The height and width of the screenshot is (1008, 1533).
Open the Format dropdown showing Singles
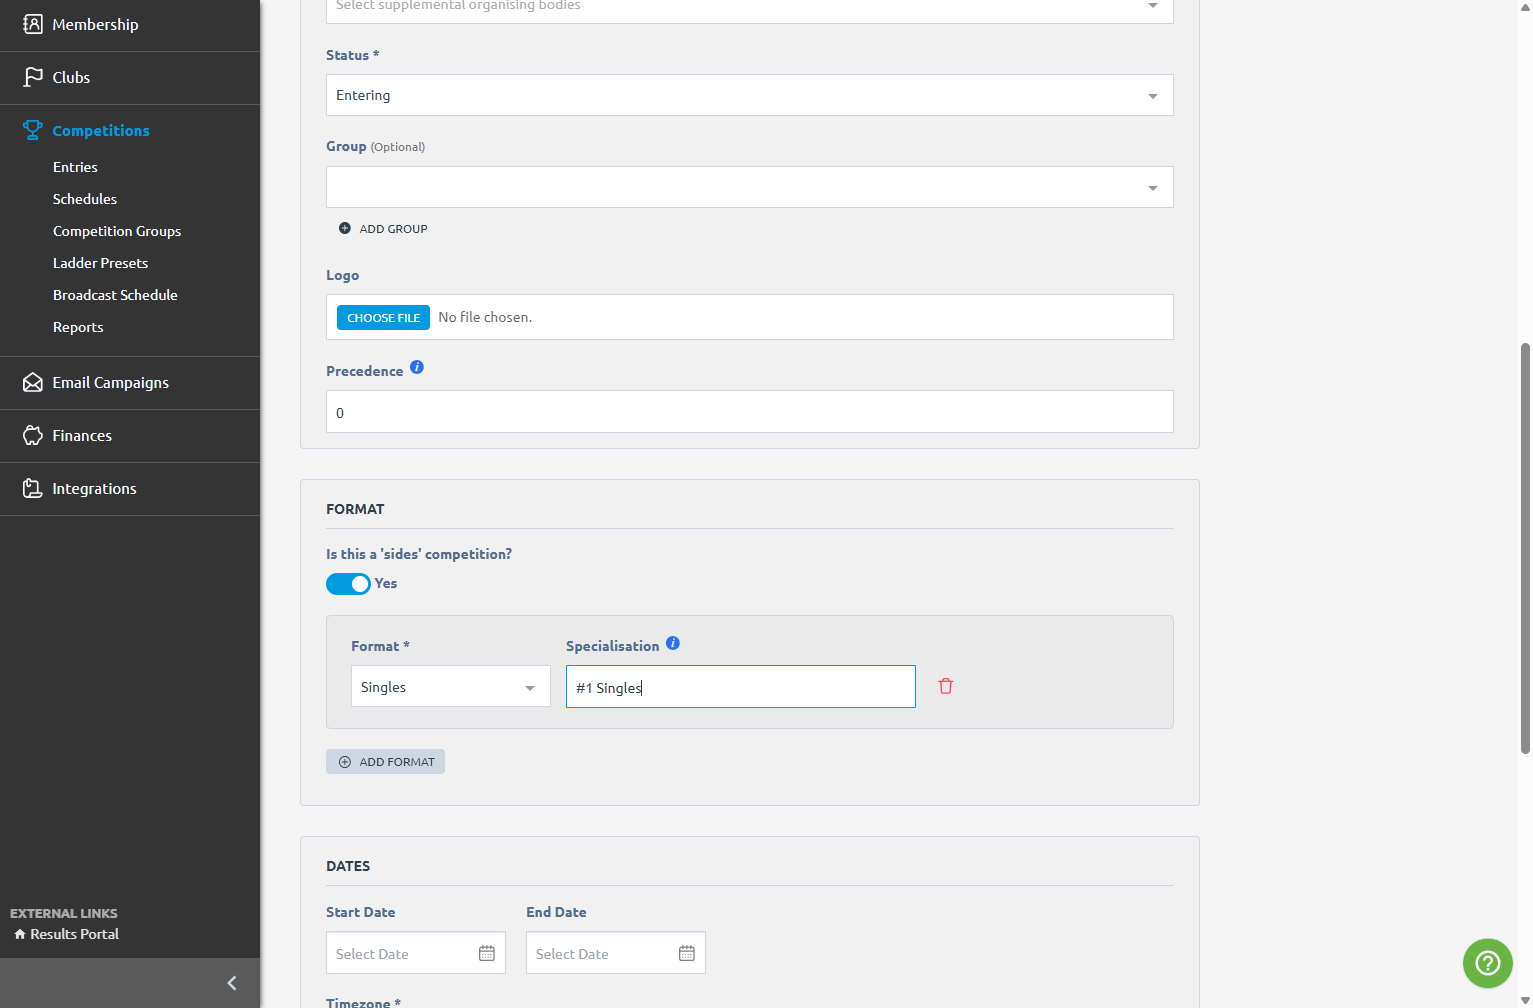(451, 686)
